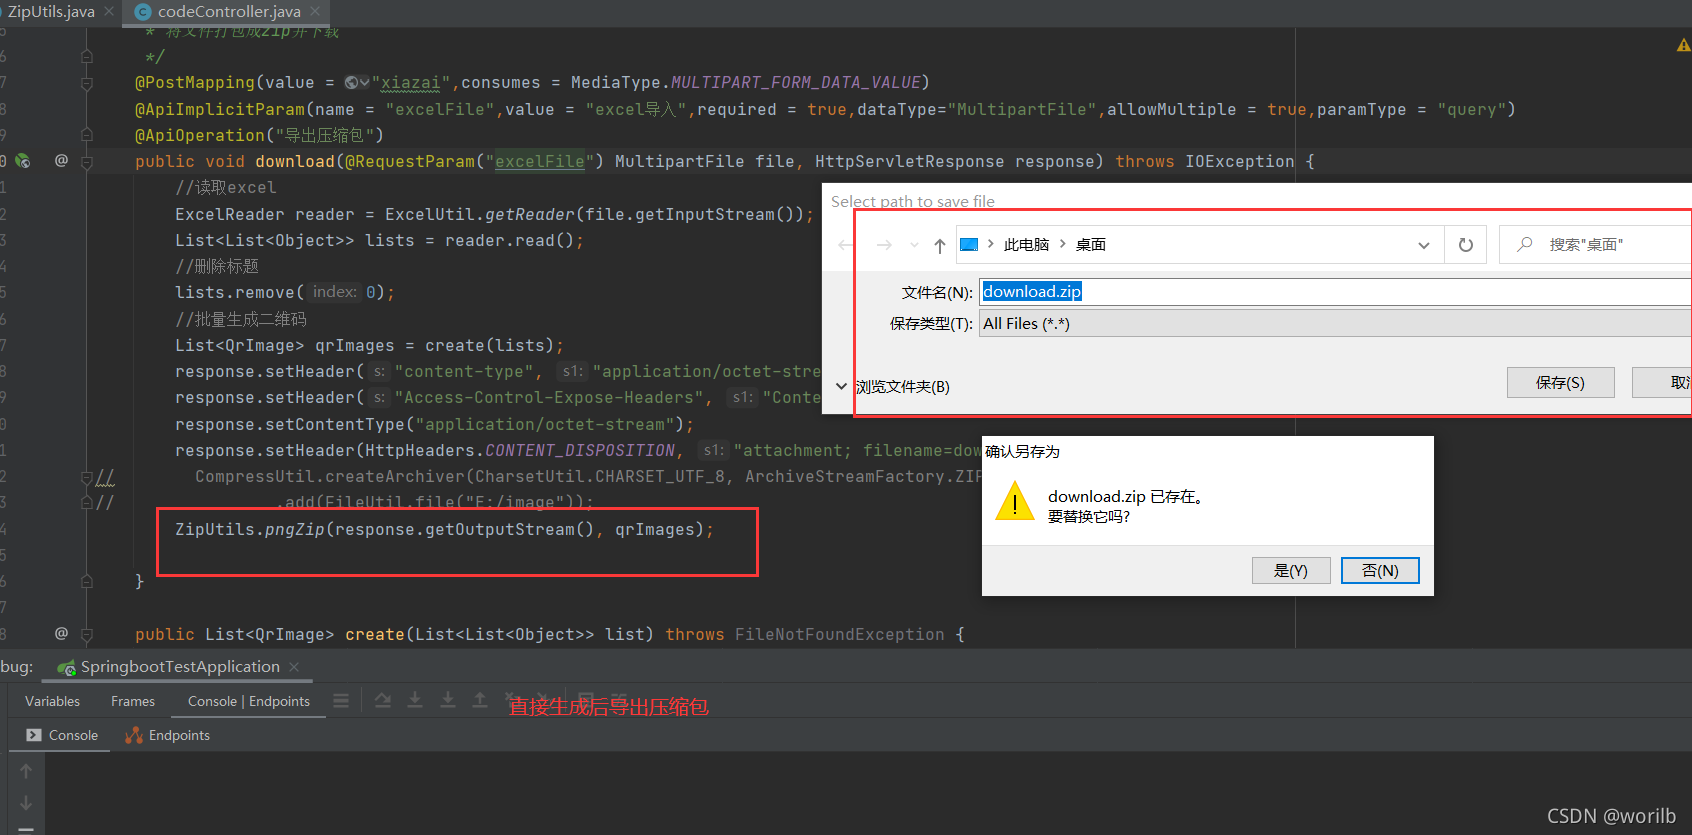Open recent locations dropdown in save dialog
The width and height of the screenshot is (1692, 835).
point(914,245)
